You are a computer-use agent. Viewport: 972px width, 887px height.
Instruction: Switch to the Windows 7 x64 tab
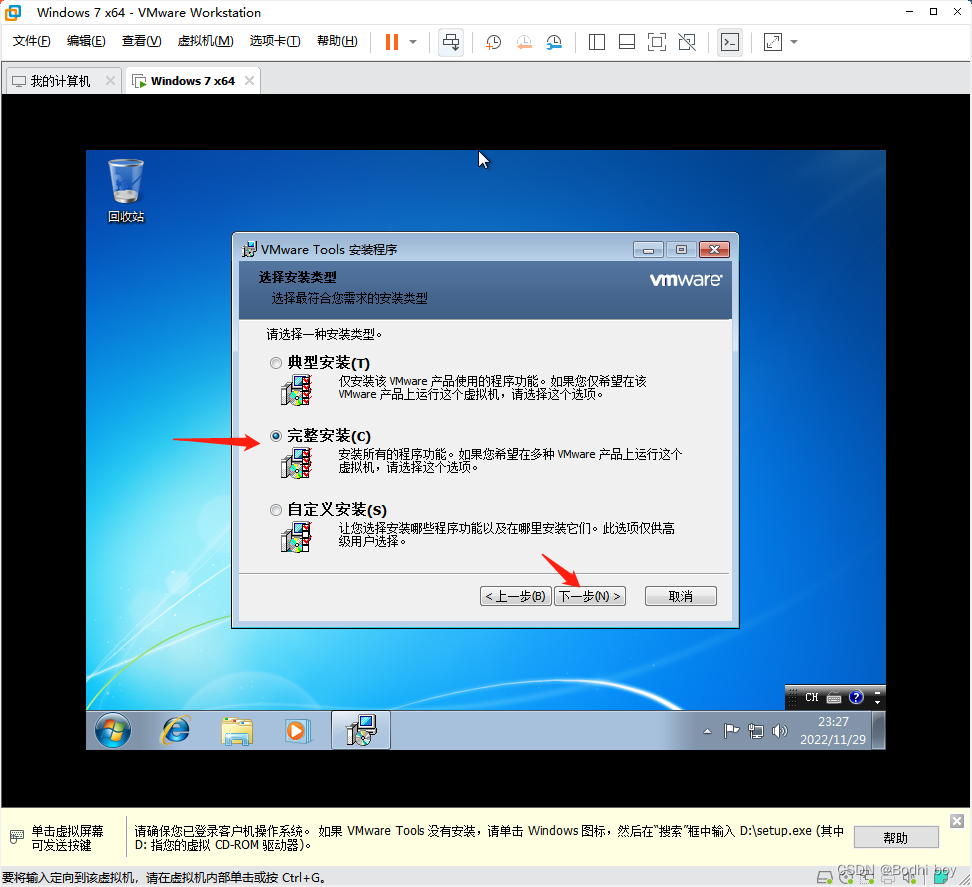pos(192,81)
